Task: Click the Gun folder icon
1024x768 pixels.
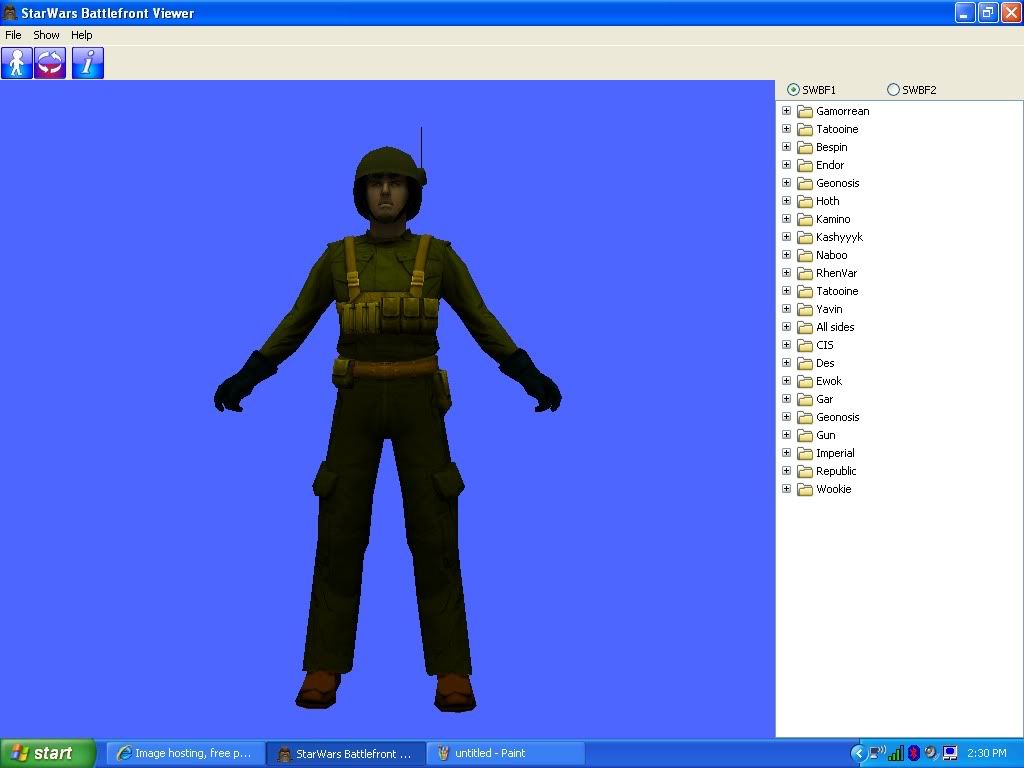Action: (x=805, y=435)
